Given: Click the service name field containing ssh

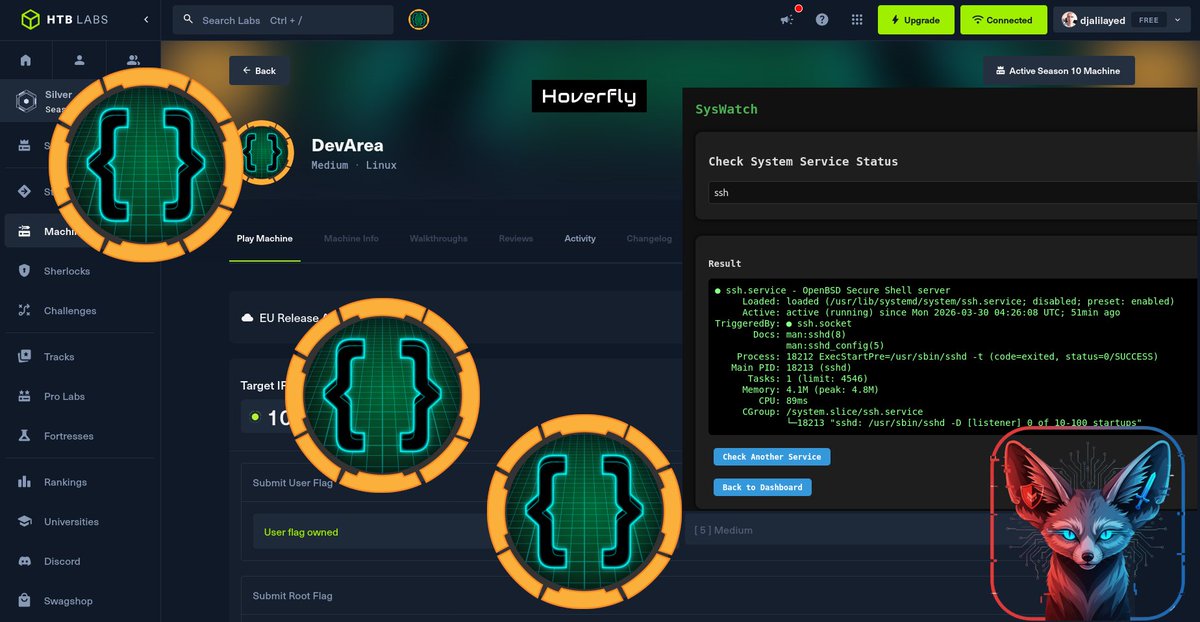Looking at the screenshot, I should (952, 192).
